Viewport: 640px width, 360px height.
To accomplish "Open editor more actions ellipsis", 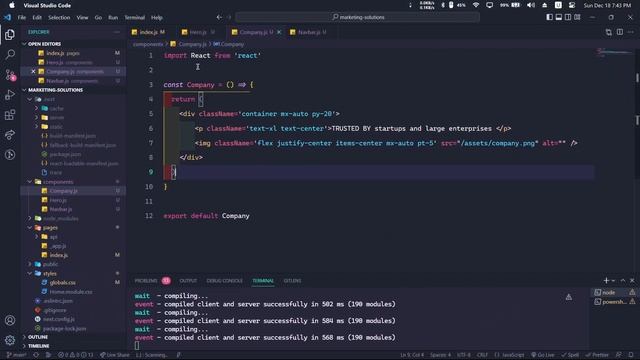I will tap(631, 32).
